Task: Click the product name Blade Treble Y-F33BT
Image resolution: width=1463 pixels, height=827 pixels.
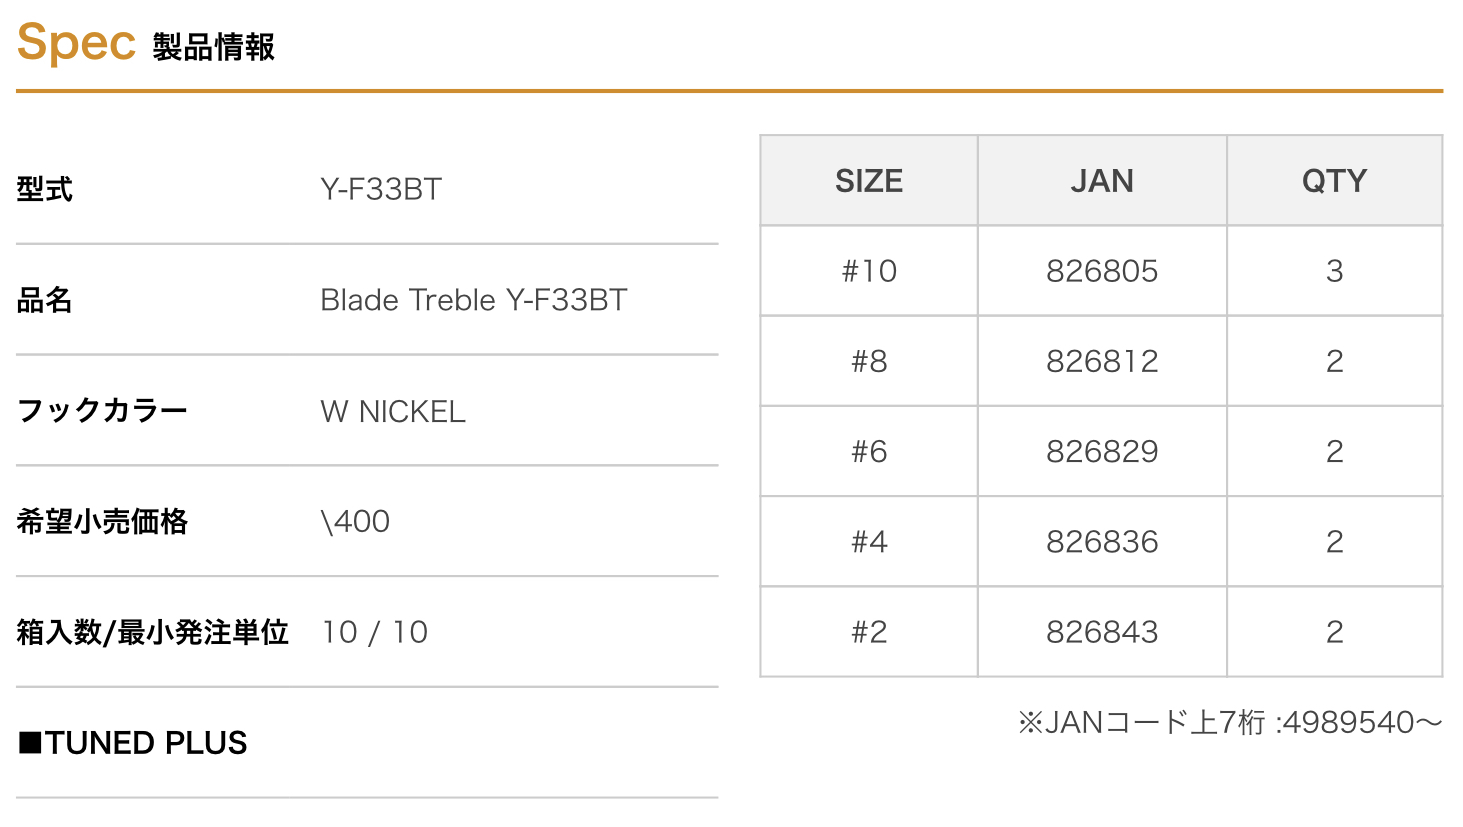Action: pyautogui.click(x=473, y=300)
